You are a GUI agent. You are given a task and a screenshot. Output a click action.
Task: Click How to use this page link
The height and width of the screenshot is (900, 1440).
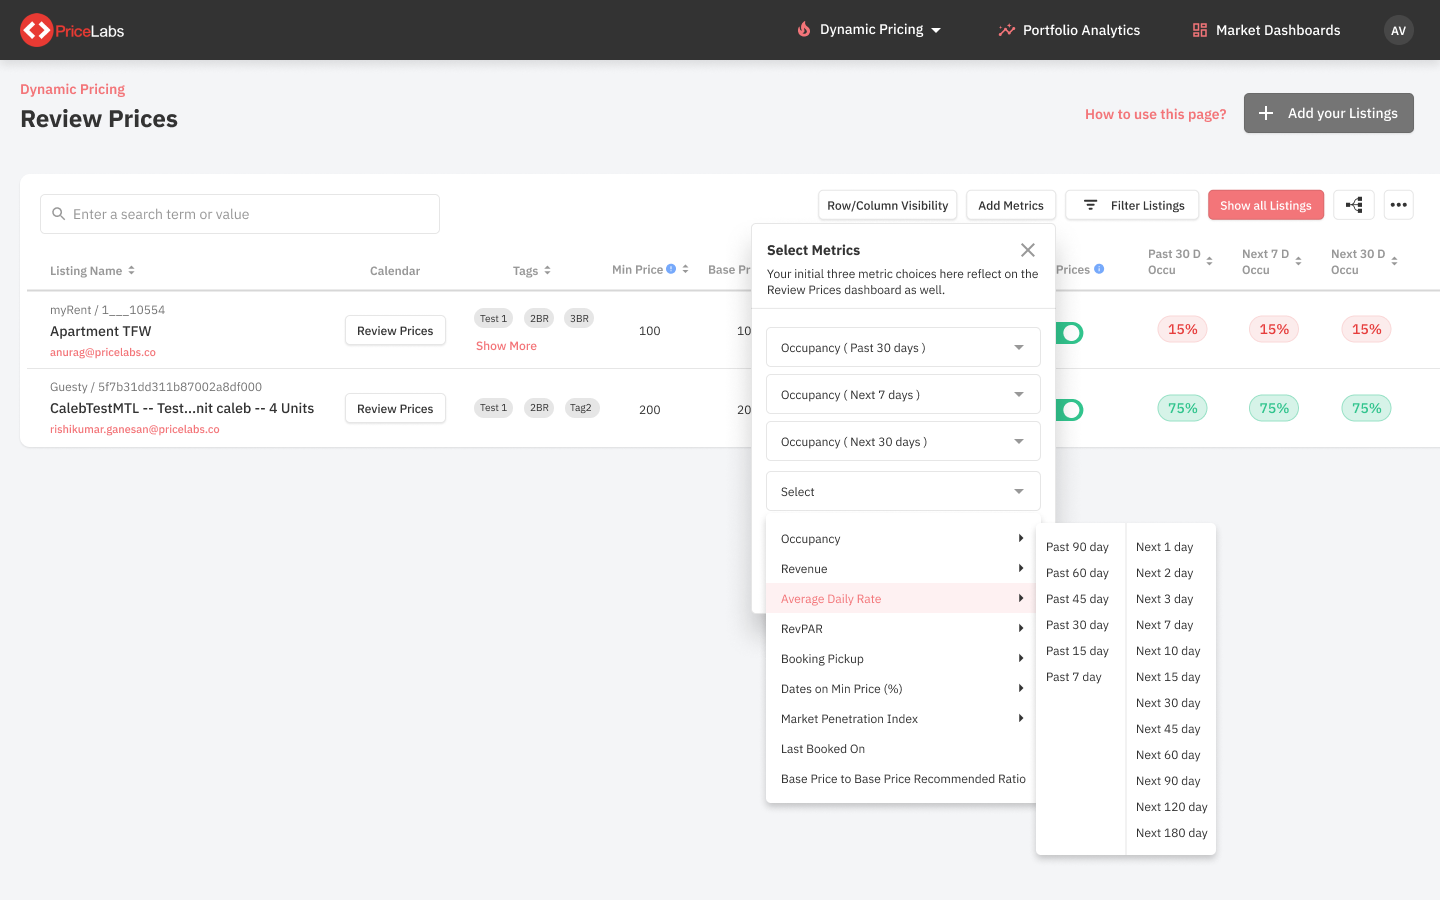(x=1155, y=114)
